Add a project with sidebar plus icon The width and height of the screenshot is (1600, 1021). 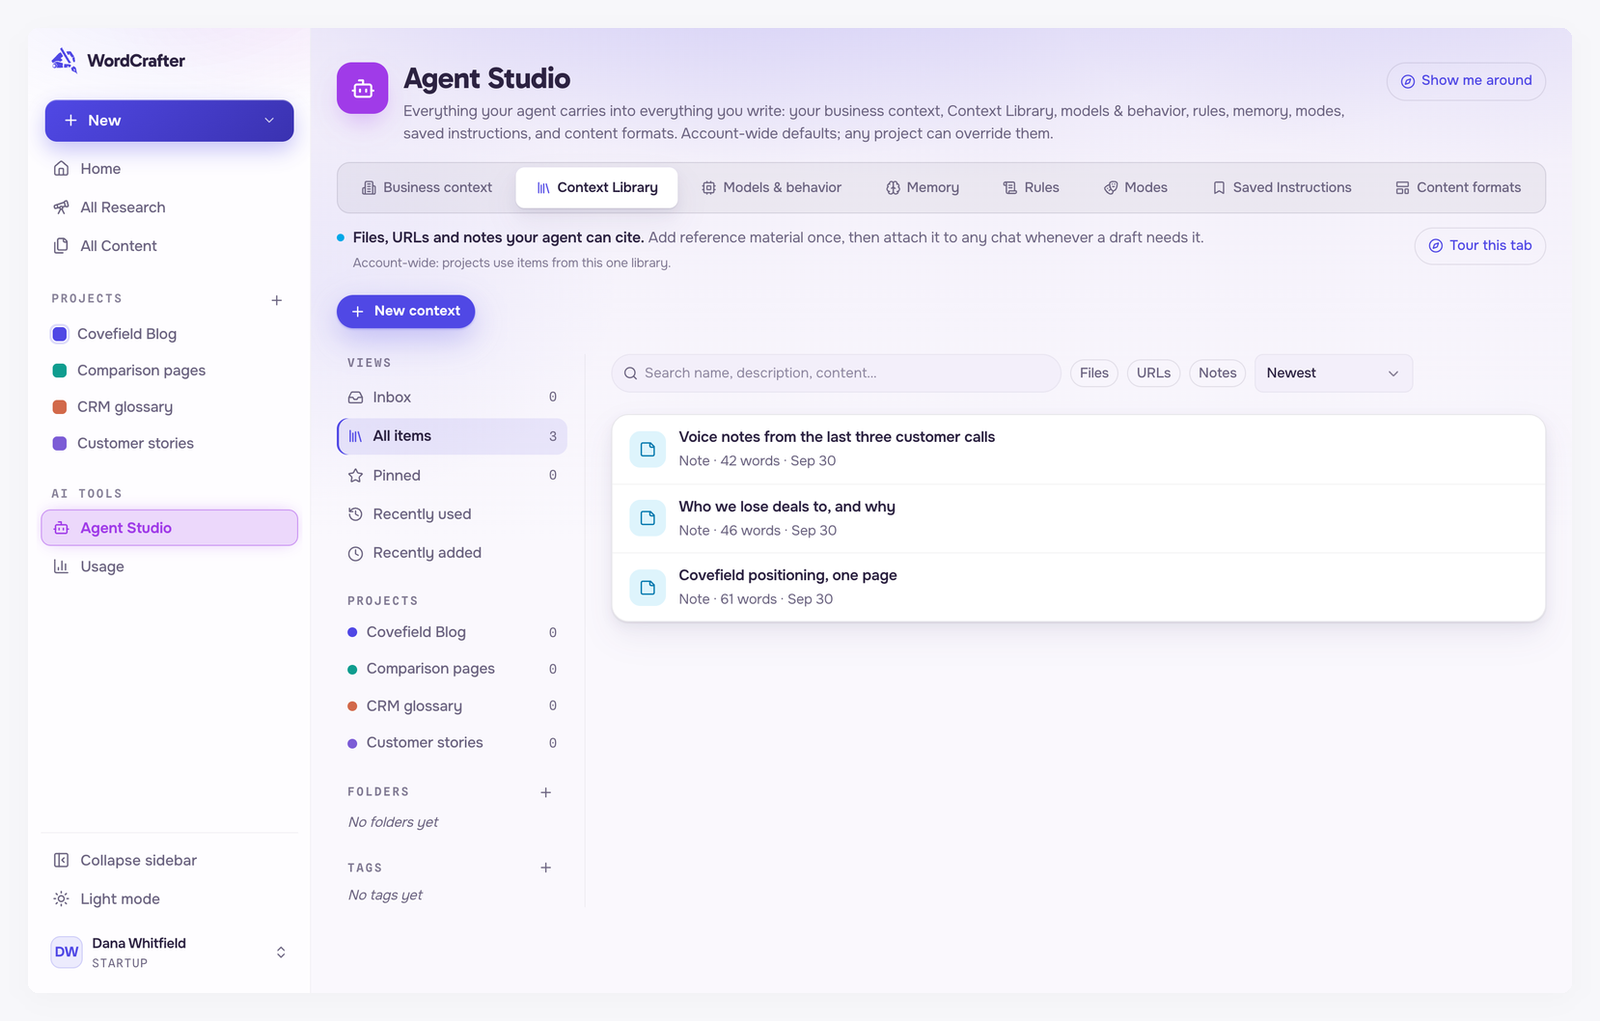pyautogui.click(x=277, y=300)
